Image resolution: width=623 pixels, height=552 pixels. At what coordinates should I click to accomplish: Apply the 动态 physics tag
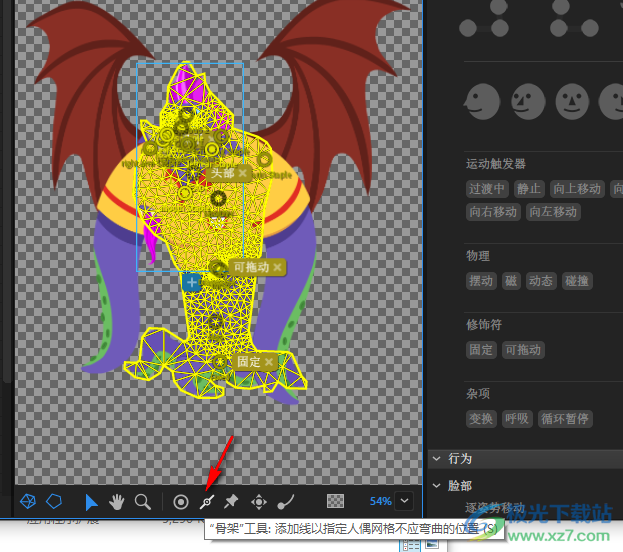(541, 281)
